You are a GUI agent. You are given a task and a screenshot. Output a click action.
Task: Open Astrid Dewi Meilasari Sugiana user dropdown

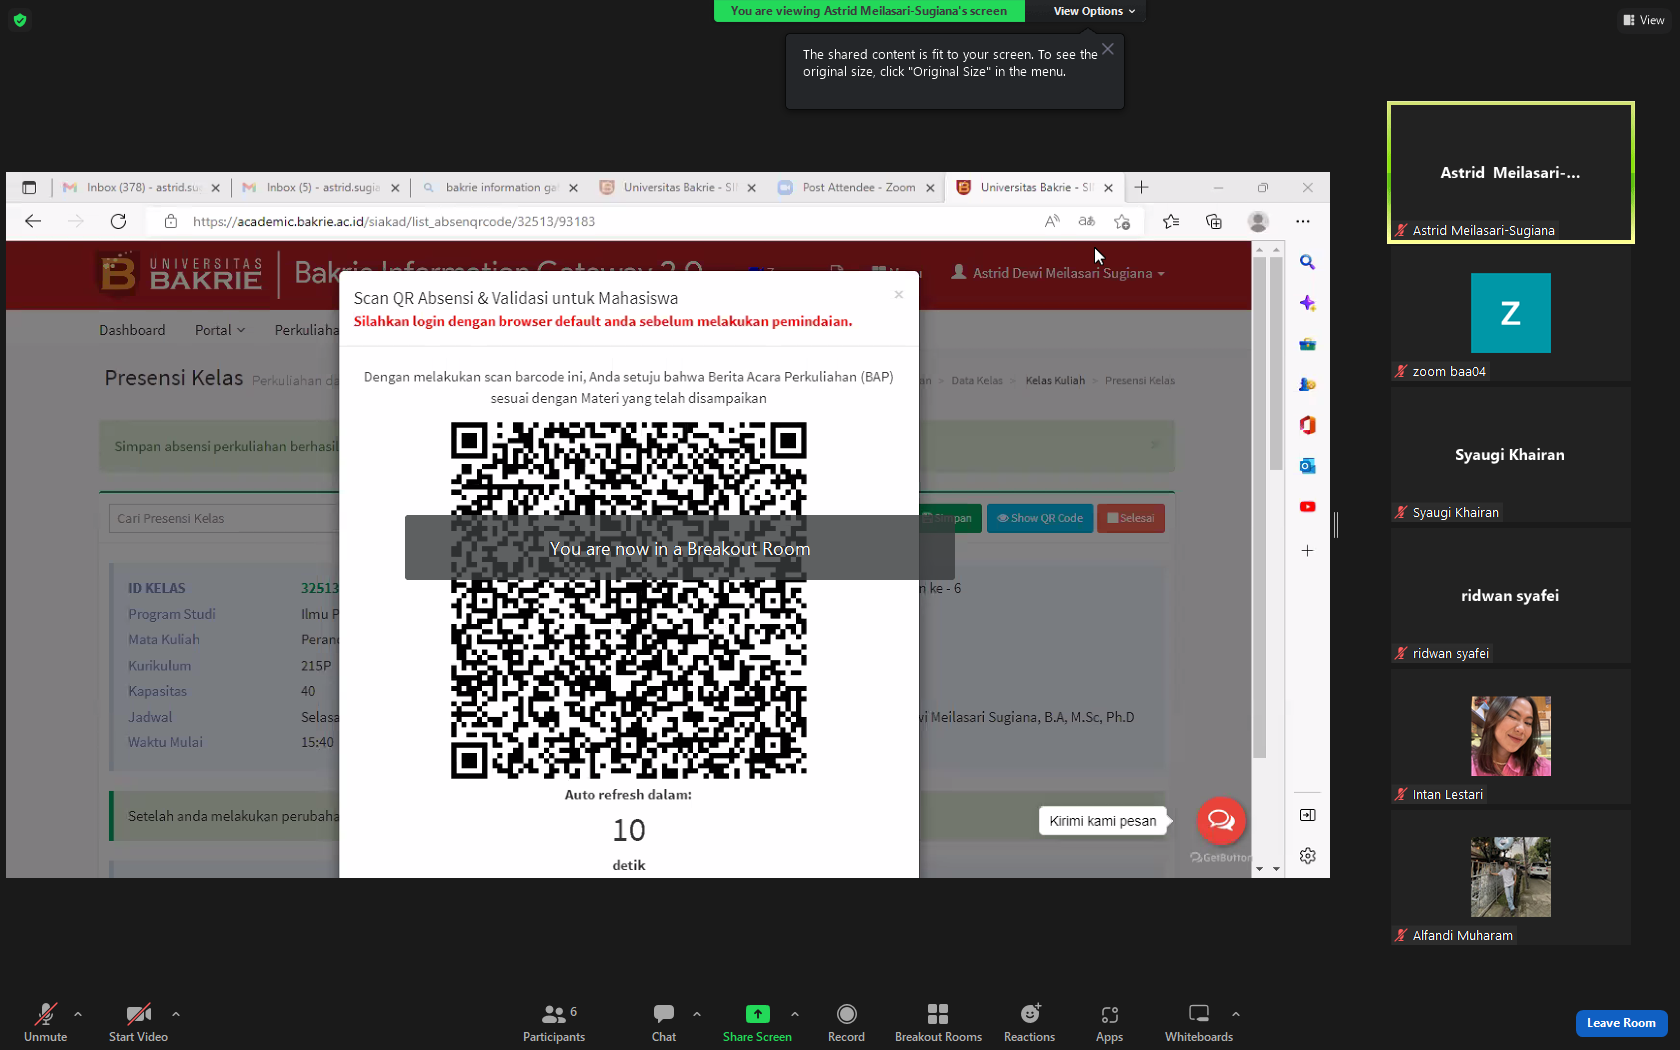pos(1058,273)
